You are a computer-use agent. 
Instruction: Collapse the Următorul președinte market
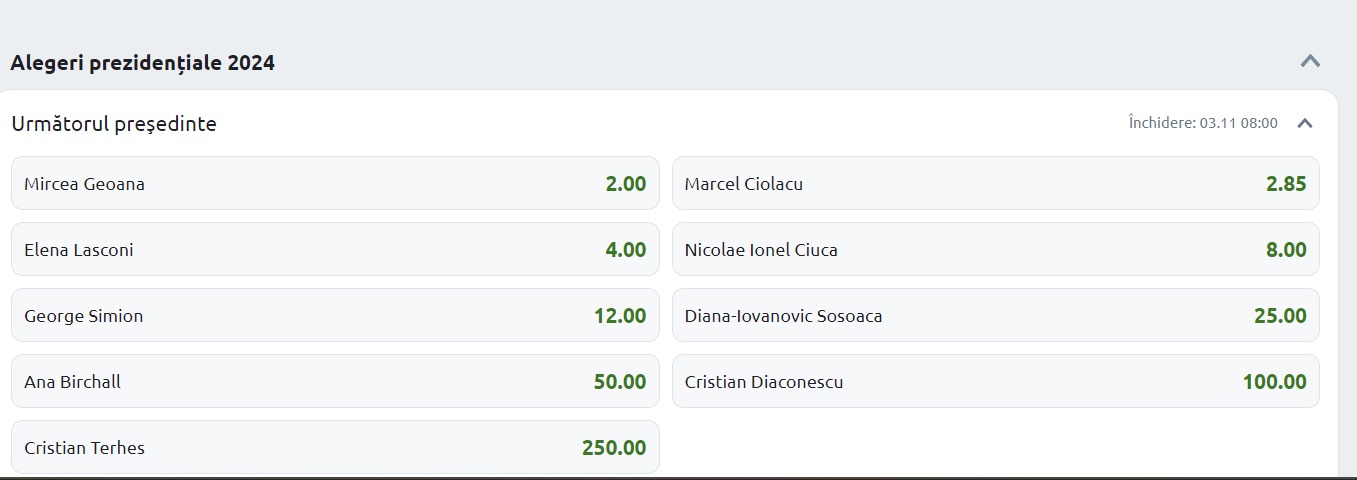tap(1304, 123)
